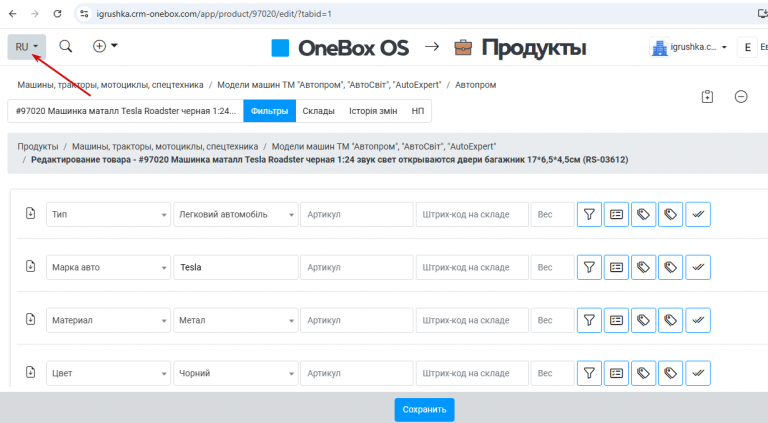Click the second tag icon in Тип row
Viewport: 768px width, 423px height.
coord(671,214)
